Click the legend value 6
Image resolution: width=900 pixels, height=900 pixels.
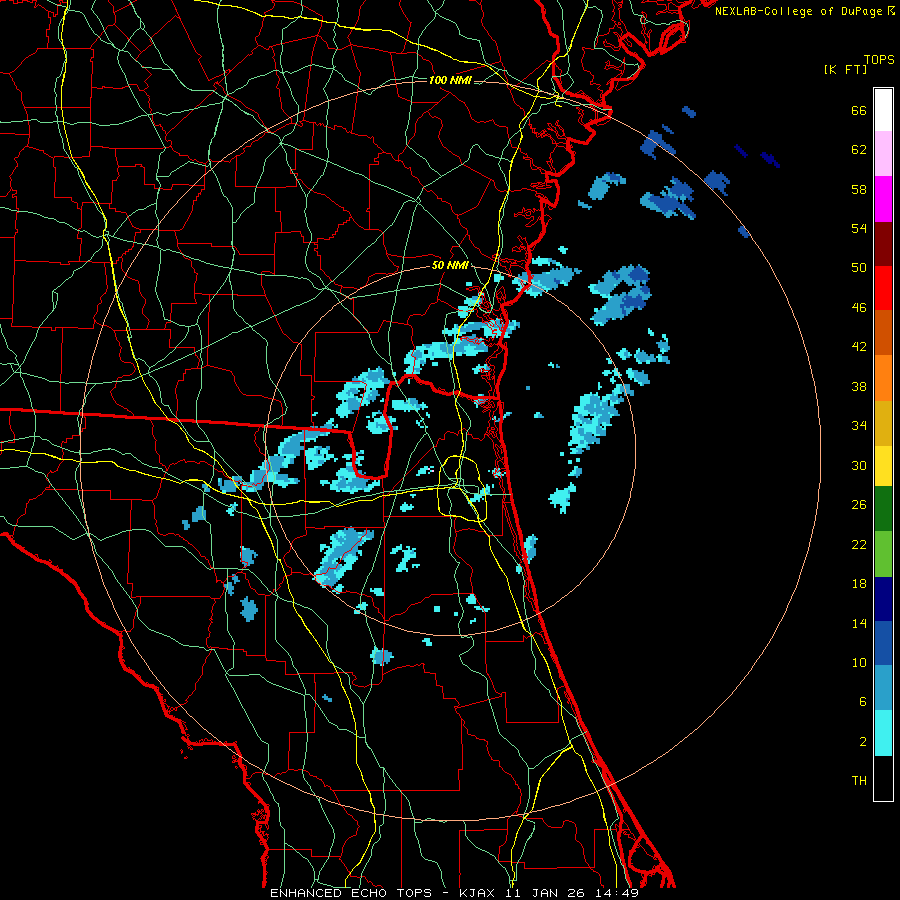863,702
